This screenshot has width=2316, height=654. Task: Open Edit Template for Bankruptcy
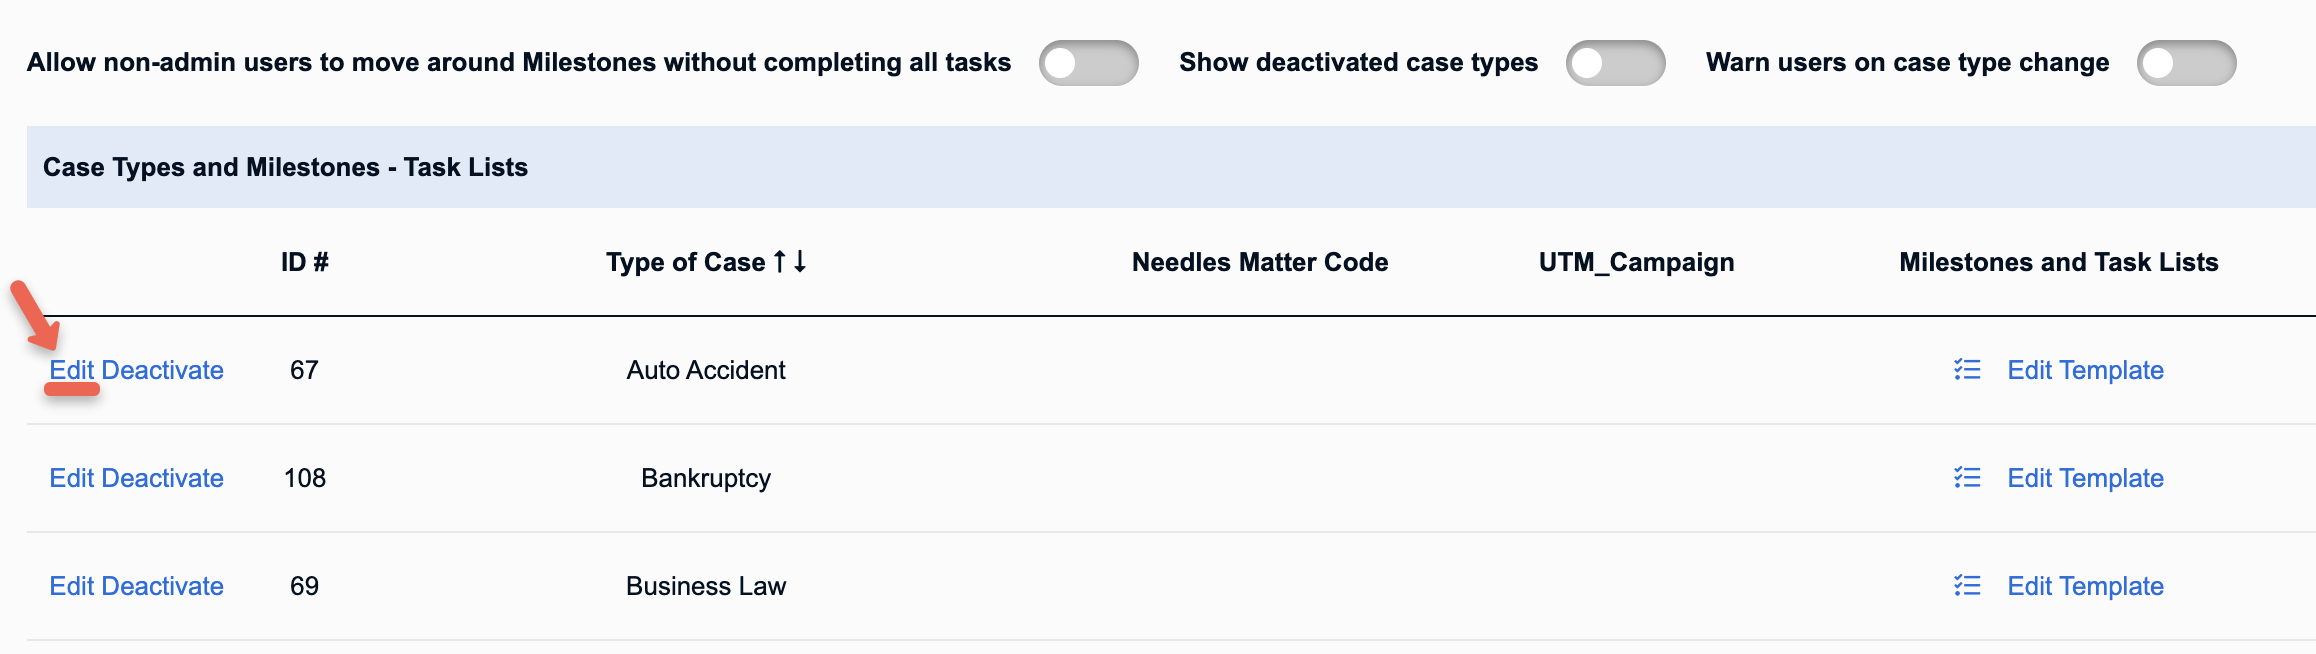tap(2086, 479)
